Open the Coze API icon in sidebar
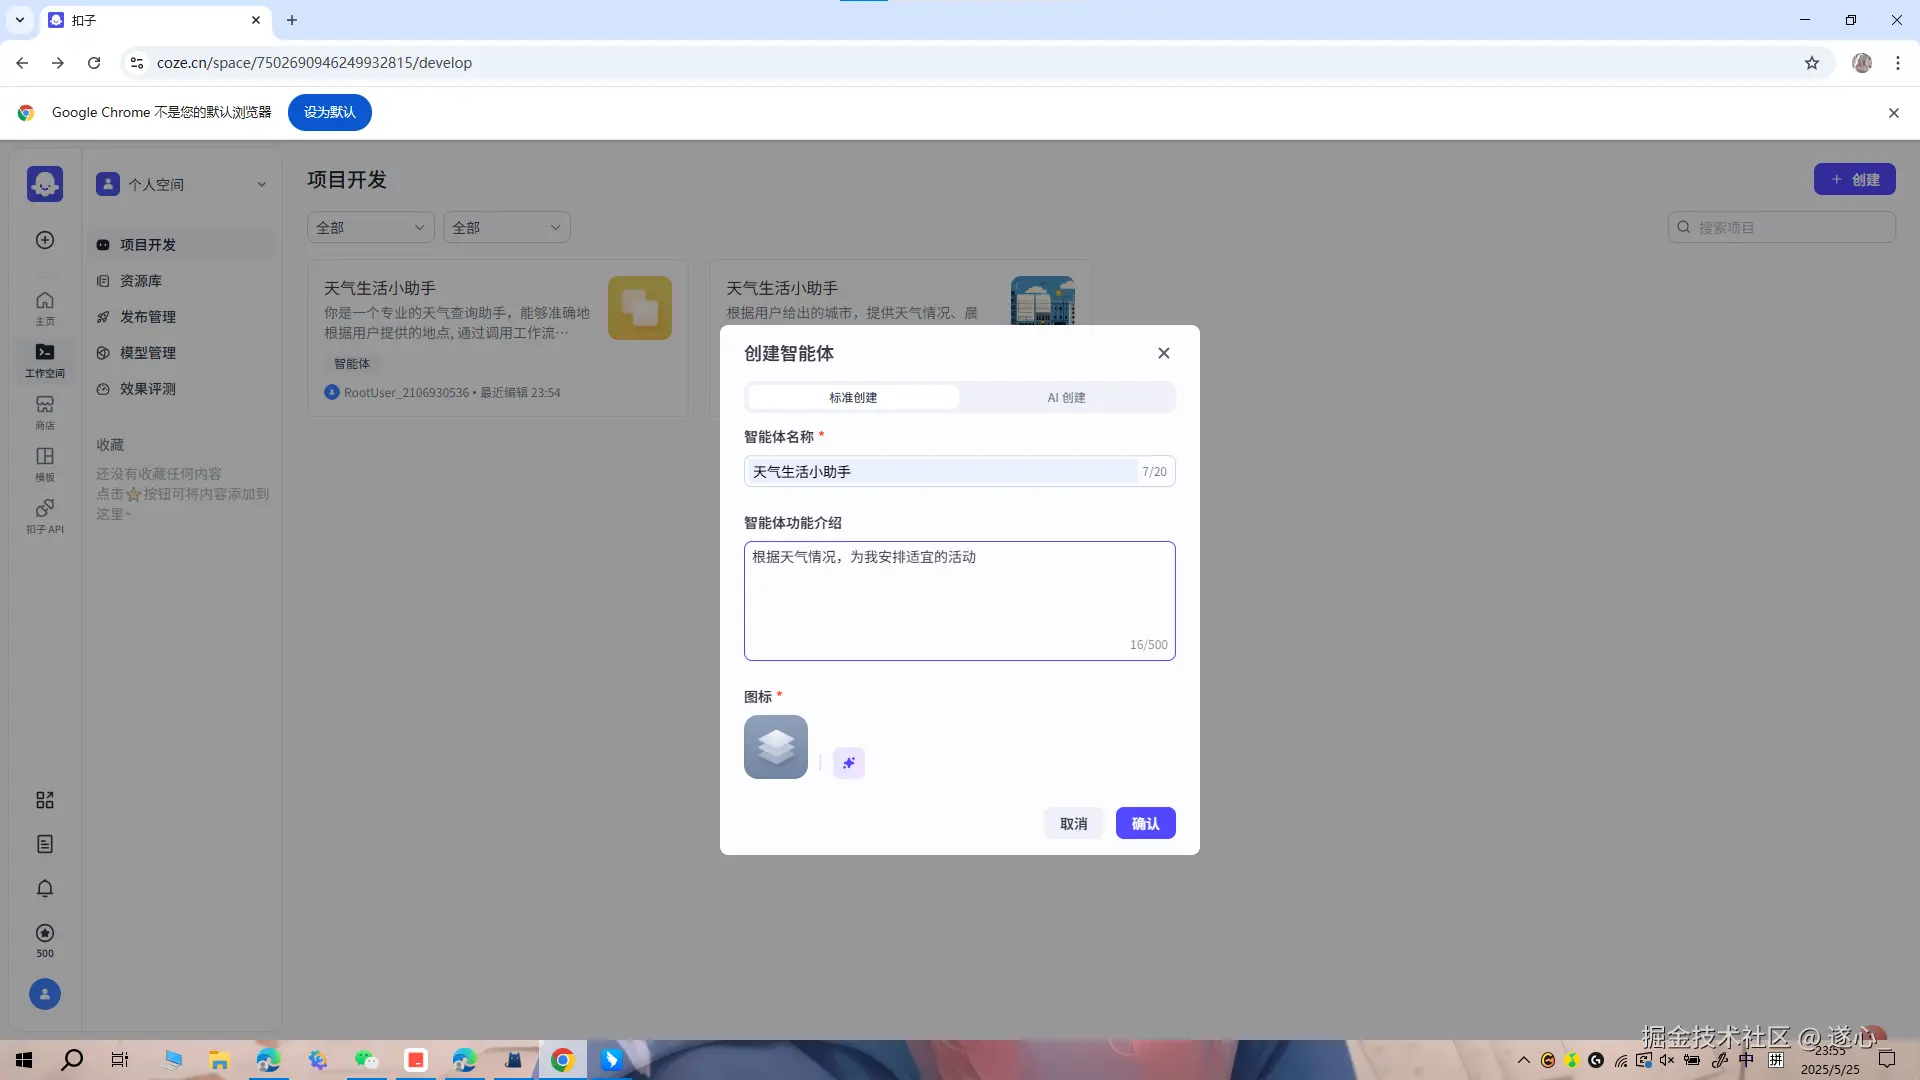 coord(45,514)
